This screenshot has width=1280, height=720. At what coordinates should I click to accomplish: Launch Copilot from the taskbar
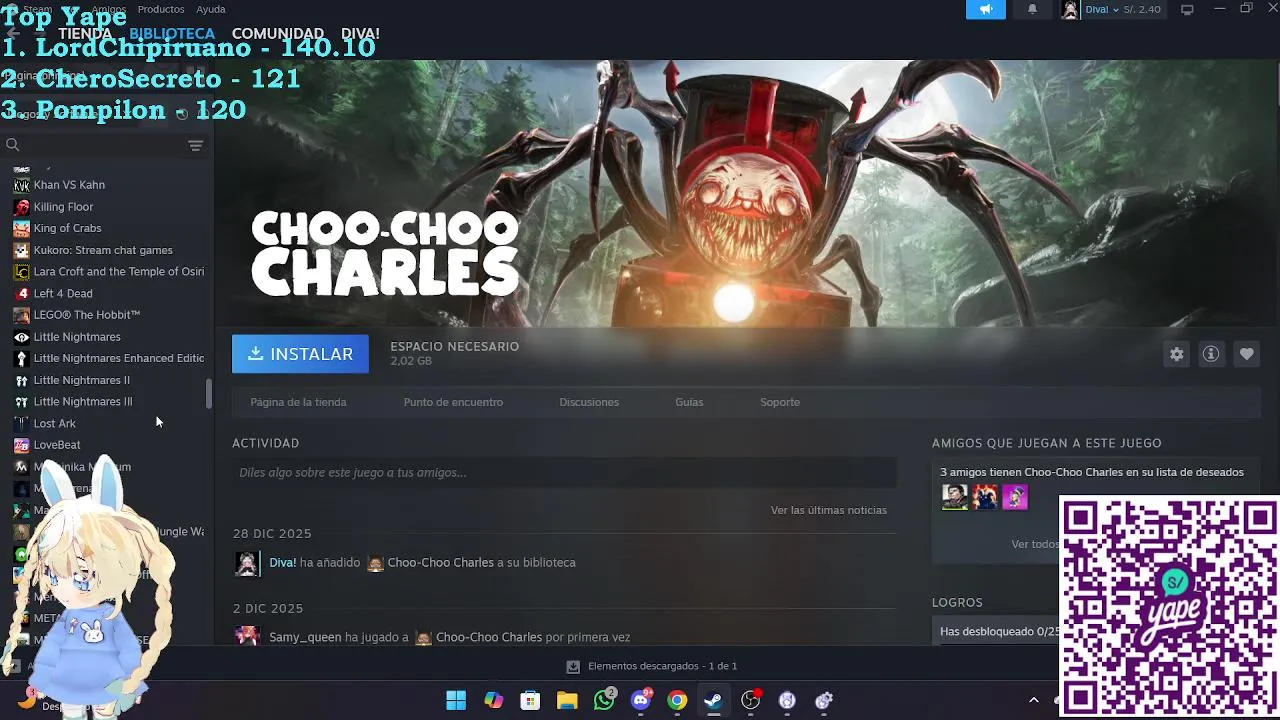[x=493, y=700]
